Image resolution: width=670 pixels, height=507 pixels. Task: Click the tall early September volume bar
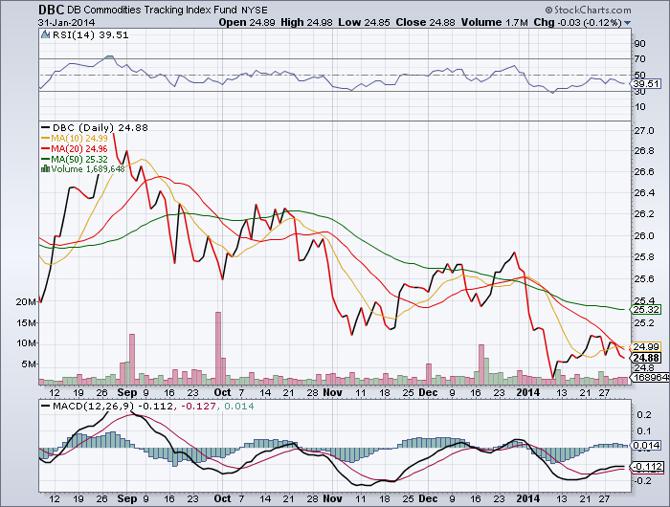point(132,359)
